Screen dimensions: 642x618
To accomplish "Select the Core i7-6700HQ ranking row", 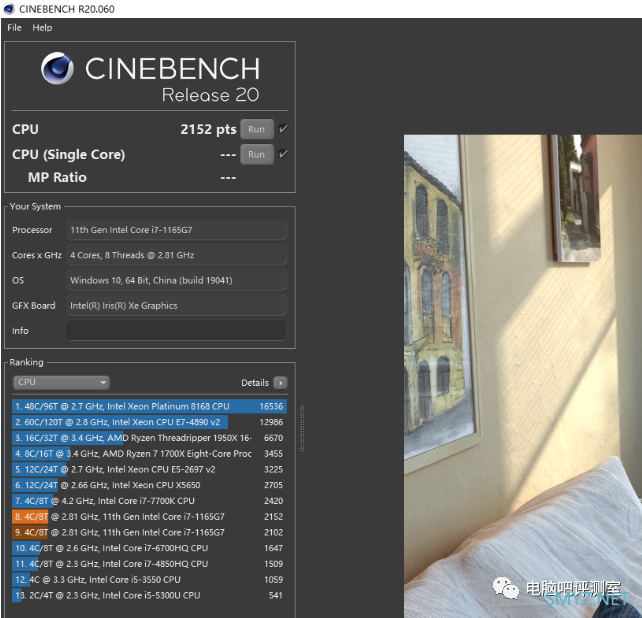I will click(x=149, y=548).
